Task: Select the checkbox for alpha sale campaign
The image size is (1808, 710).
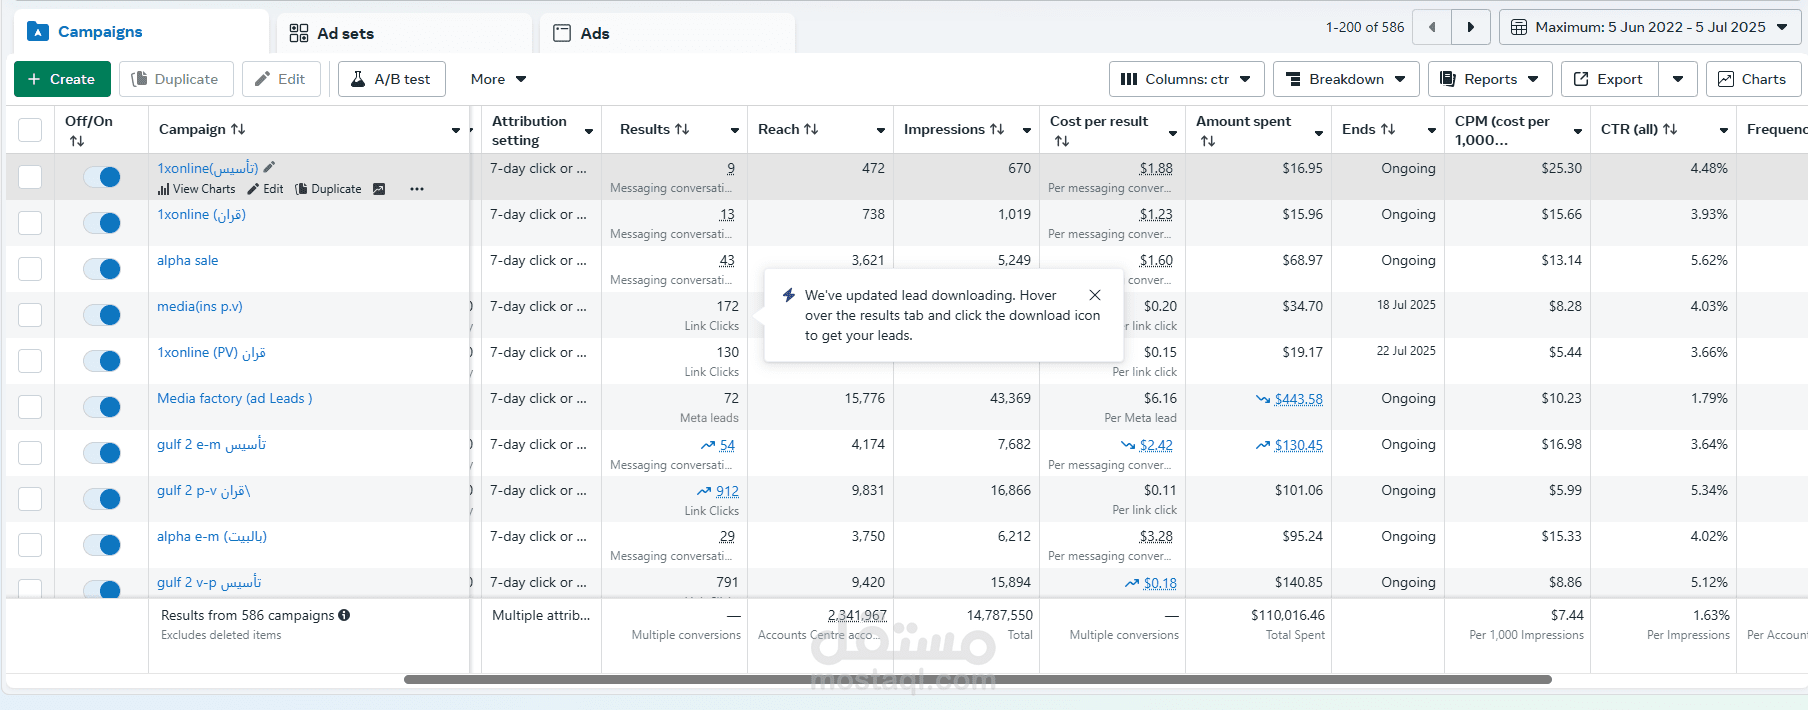Action: (30, 269)
